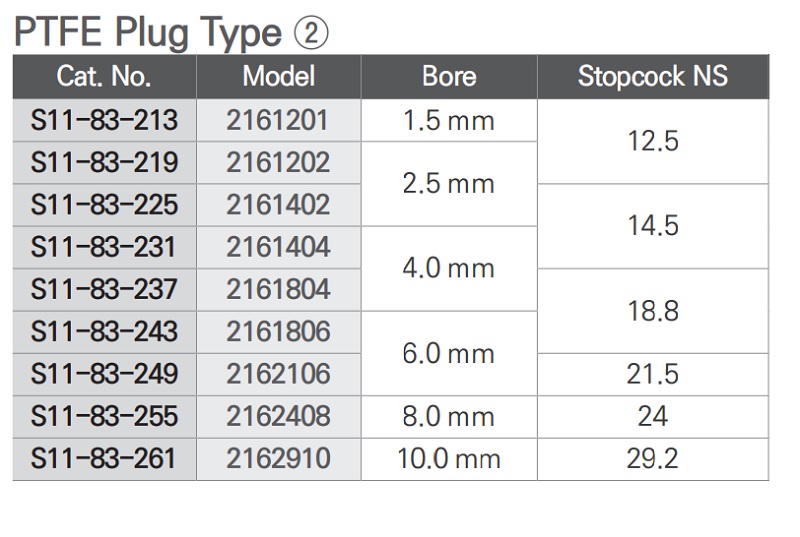Select catalog number S11-83-237 cell
The width and height of the screenshot is (800, 537).
click(104, 289)
